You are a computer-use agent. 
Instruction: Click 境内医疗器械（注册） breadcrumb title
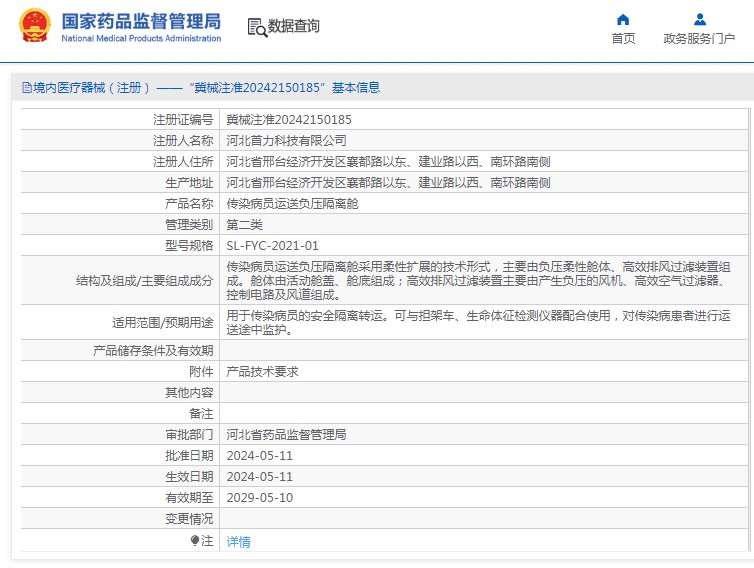(x=92, y=88)
